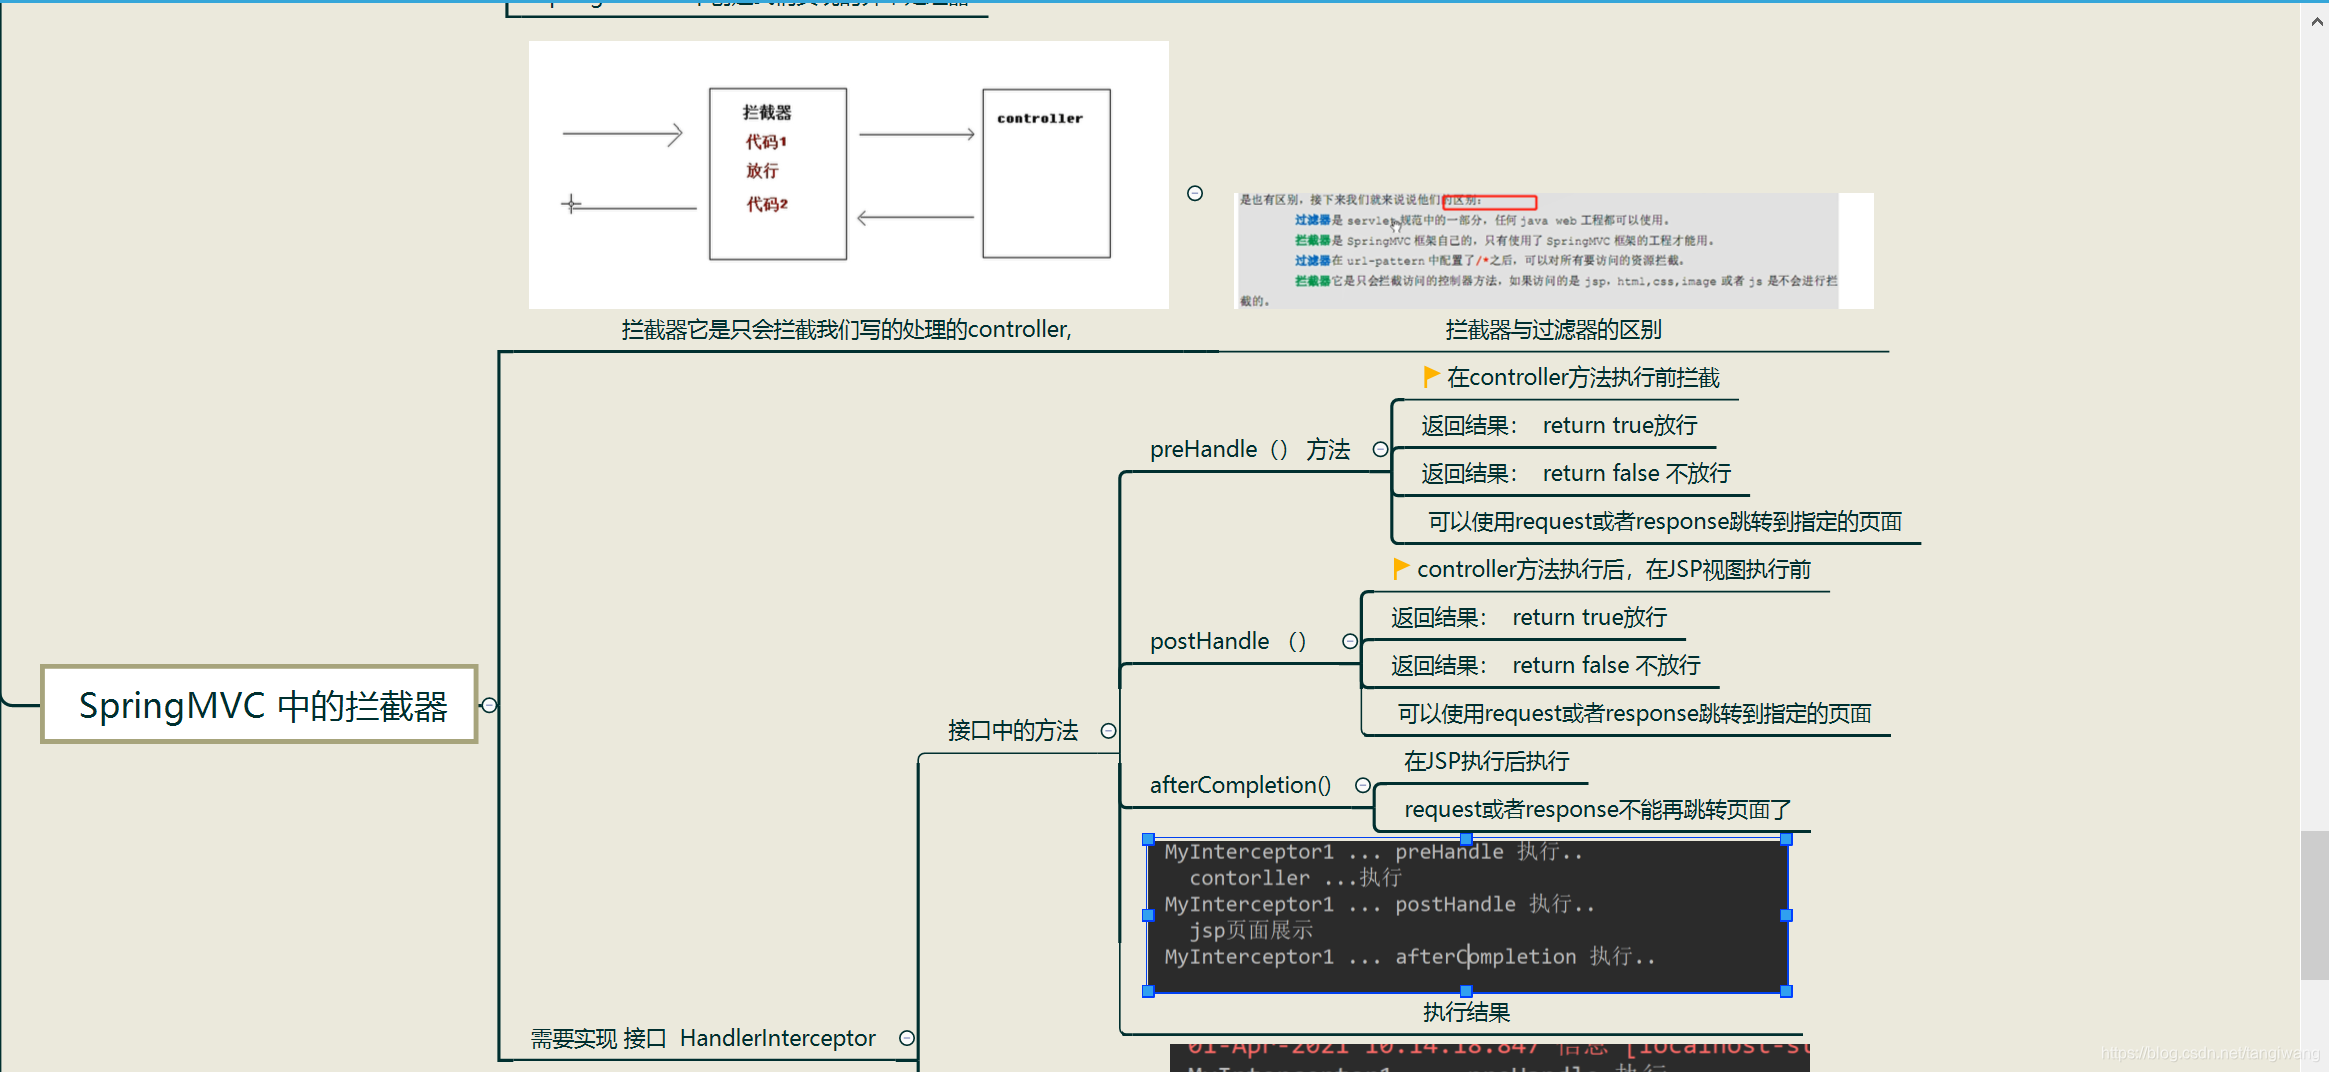Collapse the HandlerInterceptor interface branch
Viewport: 2329px width, 1072px height.
tap(907, 1038)
